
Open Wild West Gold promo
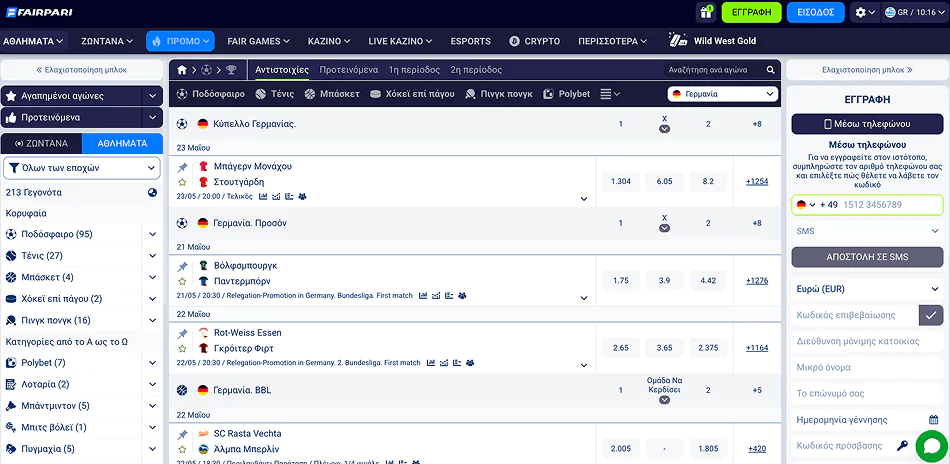(712, 41)
